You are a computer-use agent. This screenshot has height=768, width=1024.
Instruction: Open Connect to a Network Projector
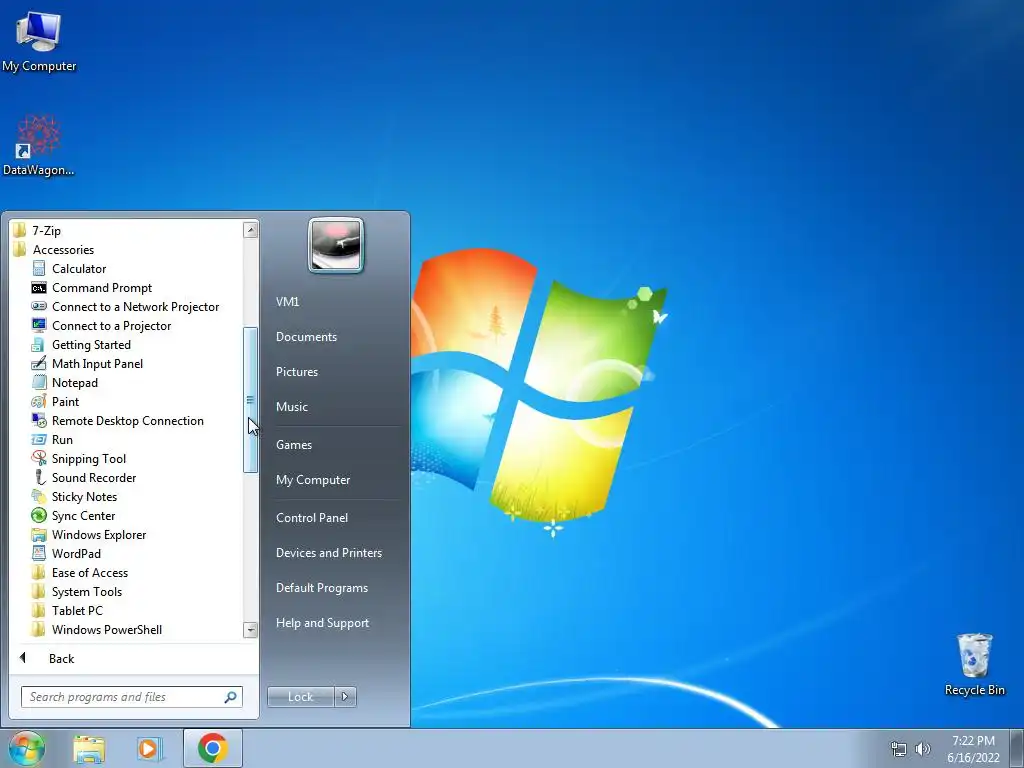point(135,306)
